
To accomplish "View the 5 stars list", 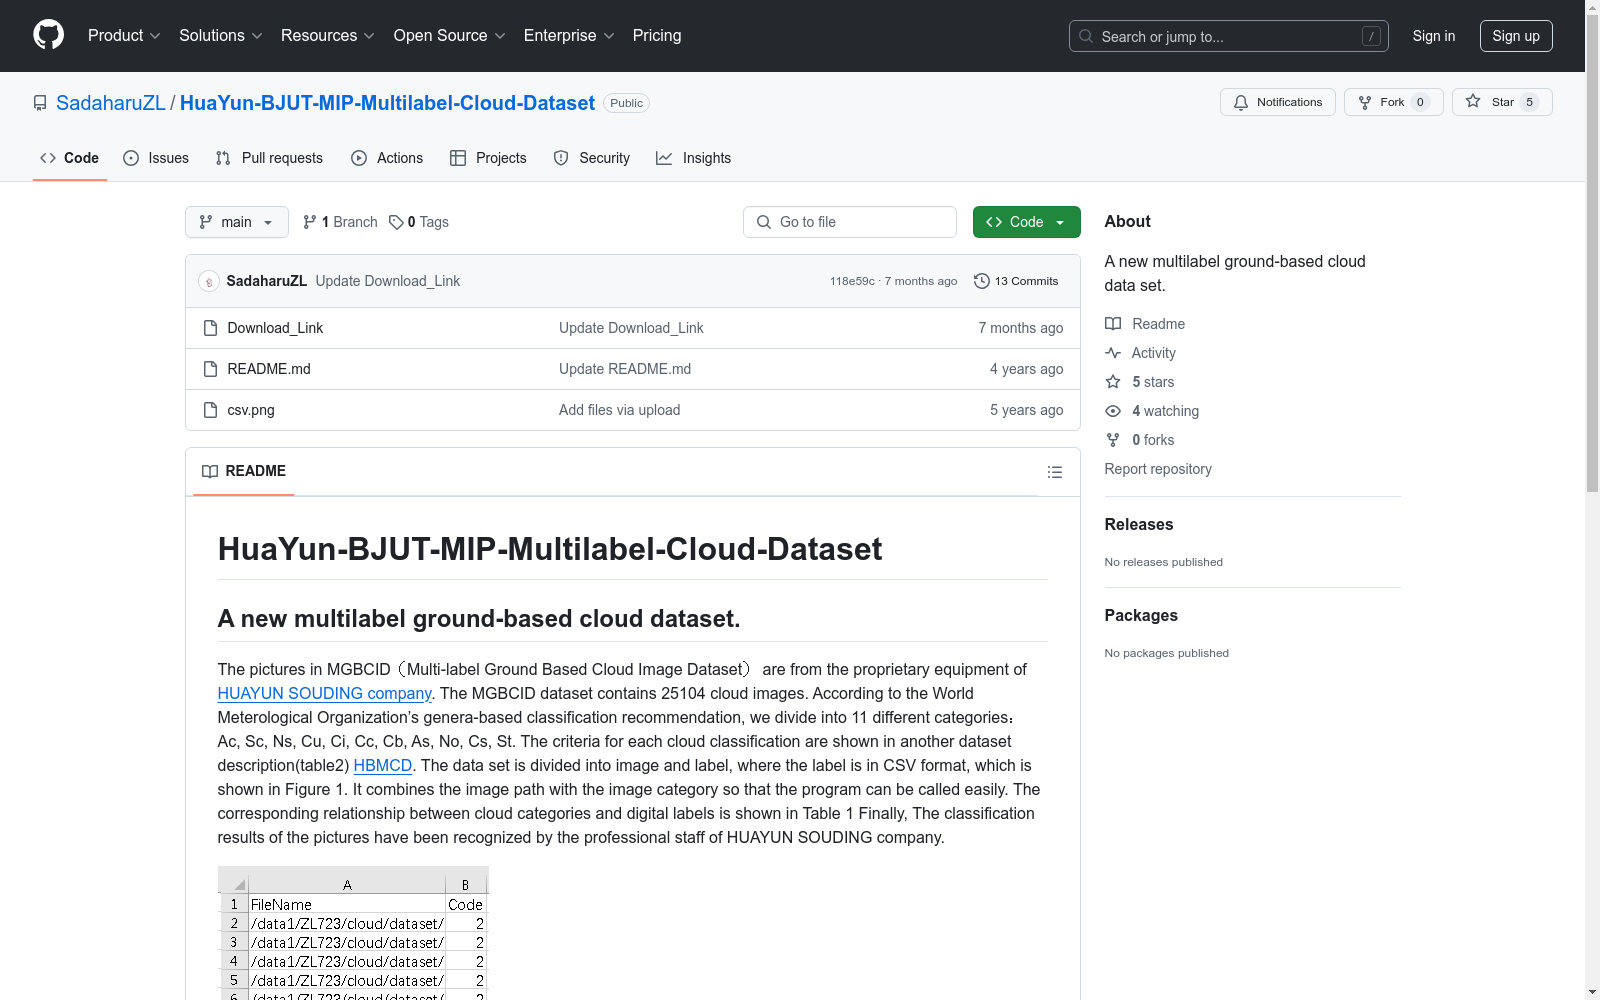I will click(x=1140, y=382).
